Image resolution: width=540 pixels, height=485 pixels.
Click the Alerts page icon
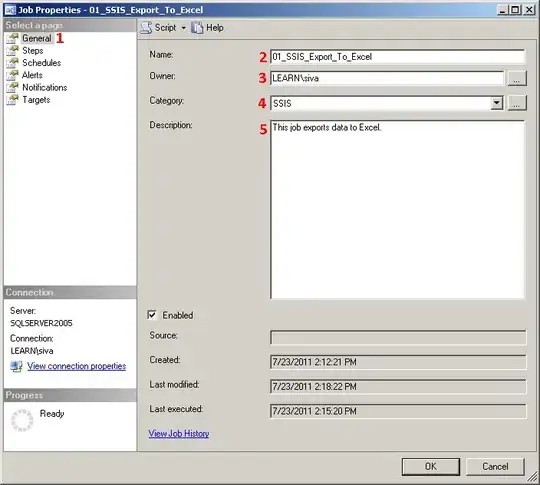(x=12, y=75)
